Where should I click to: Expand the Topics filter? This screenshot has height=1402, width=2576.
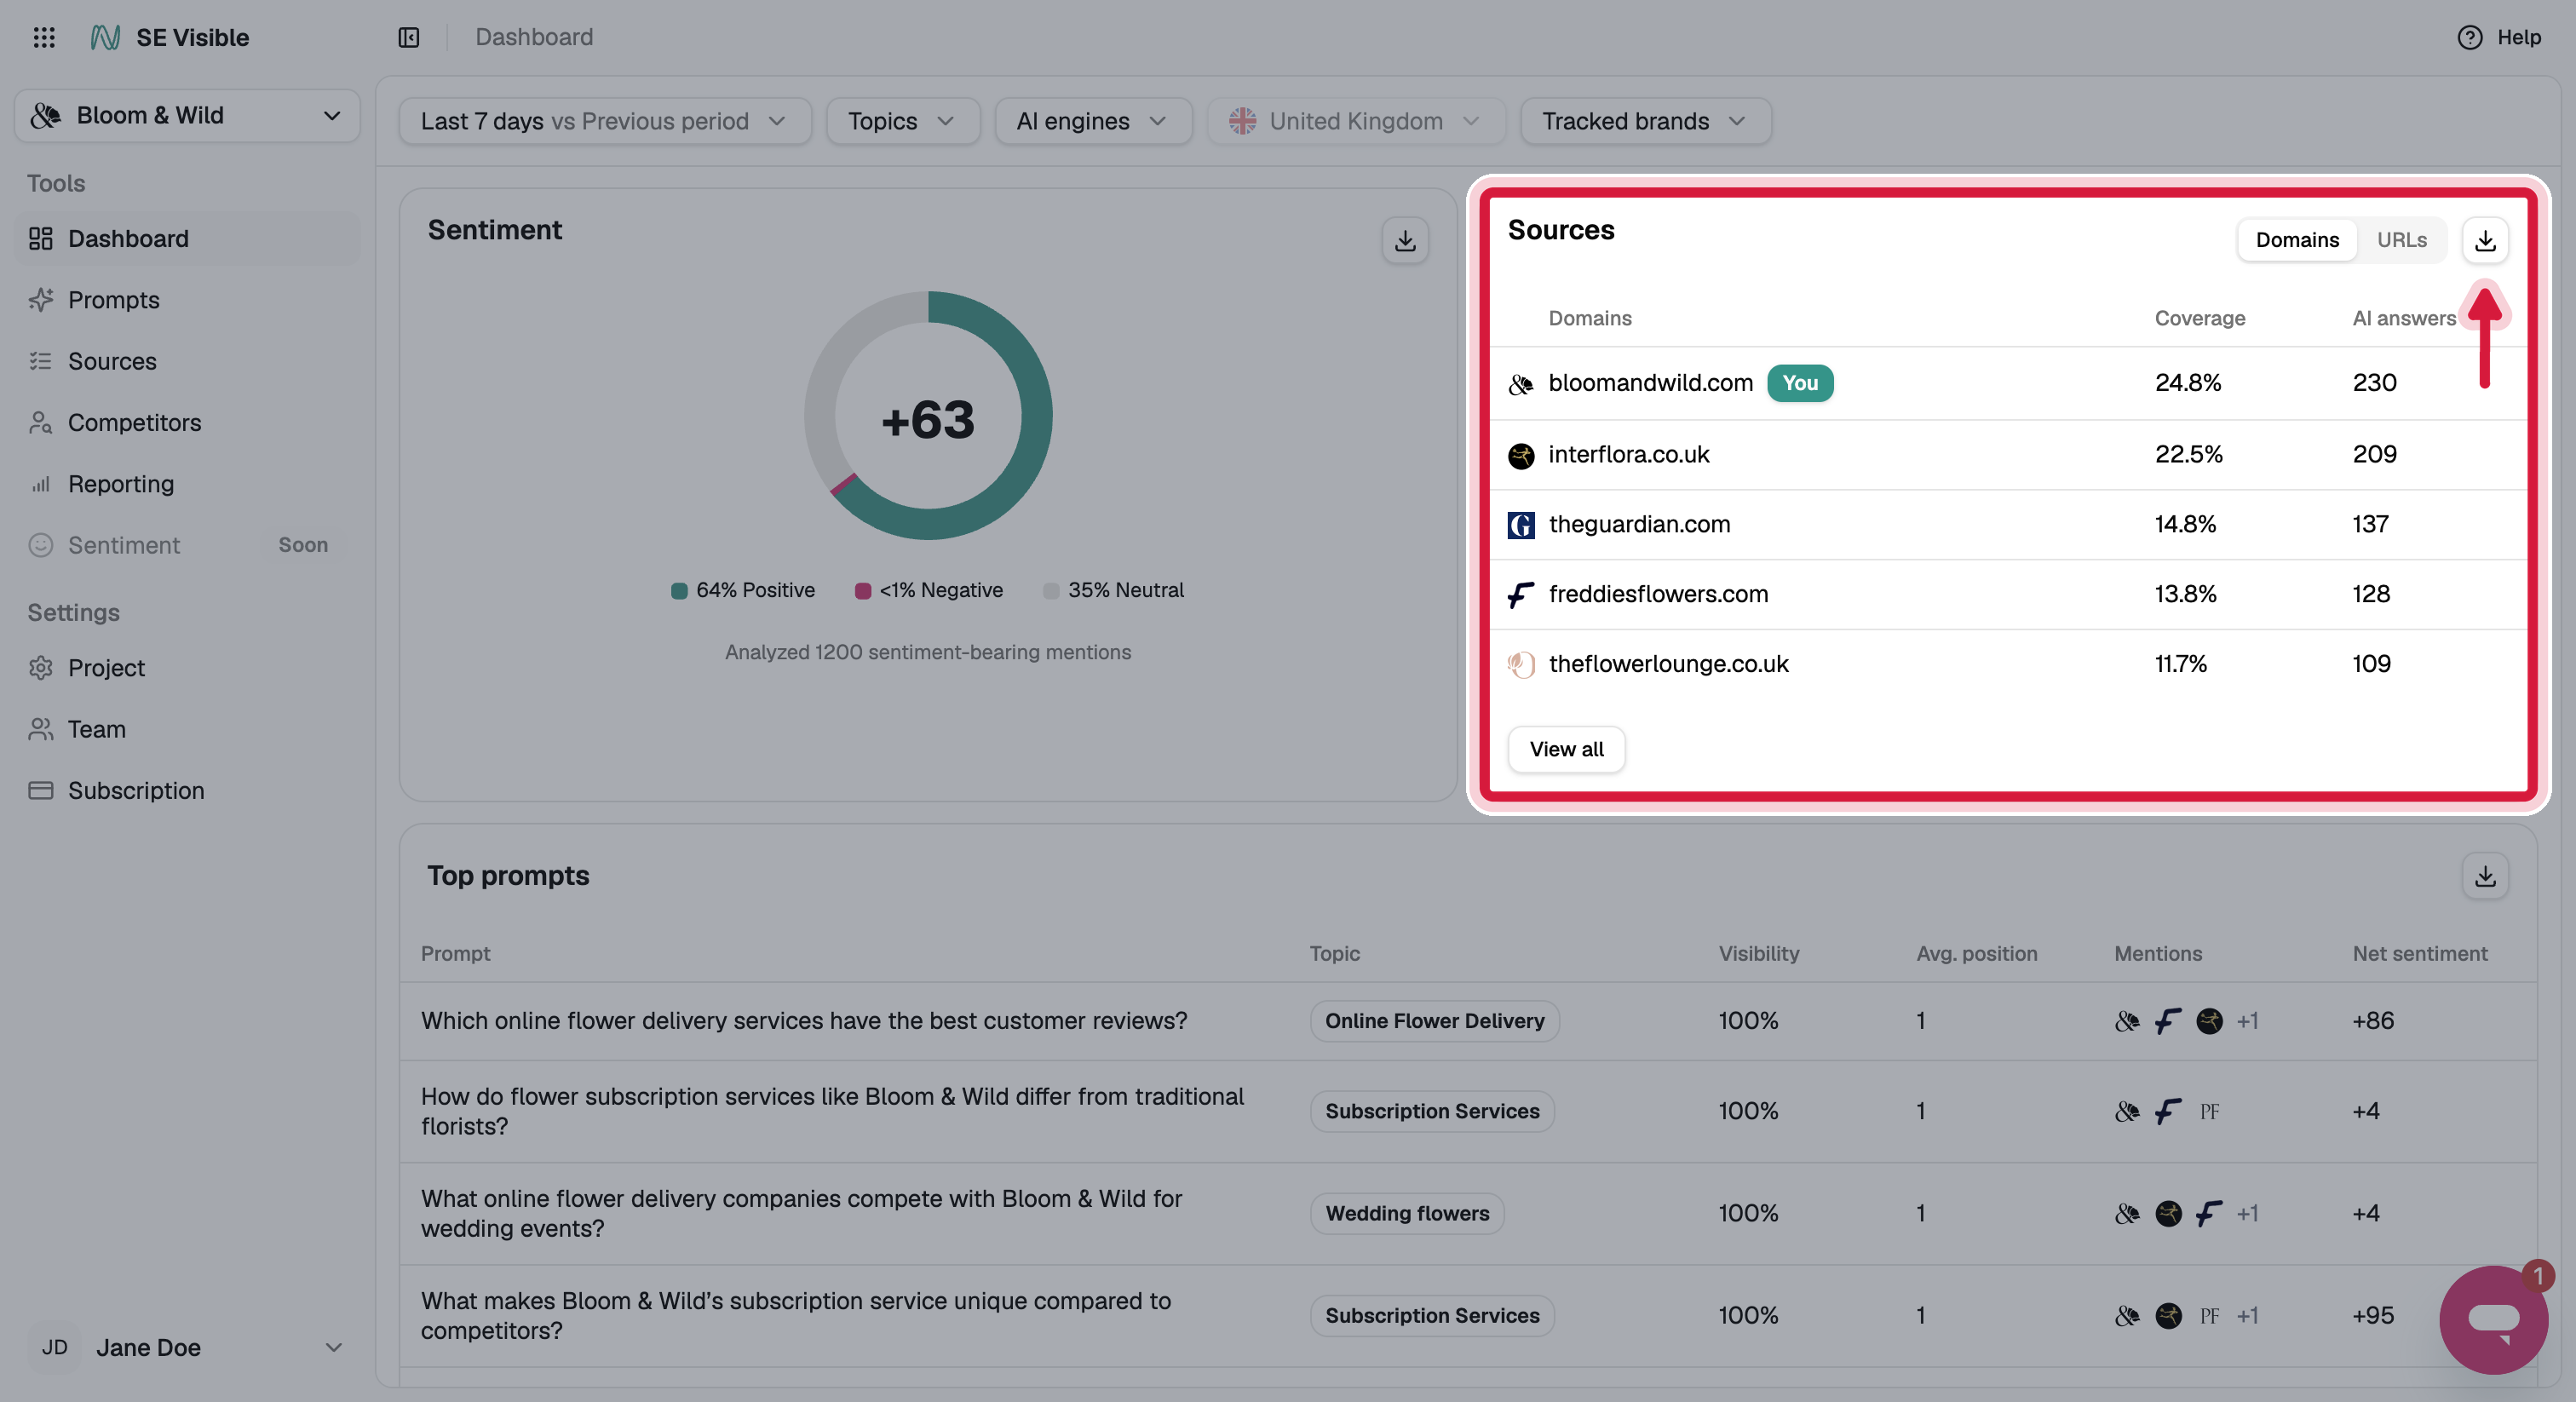[x=902, y=121]
